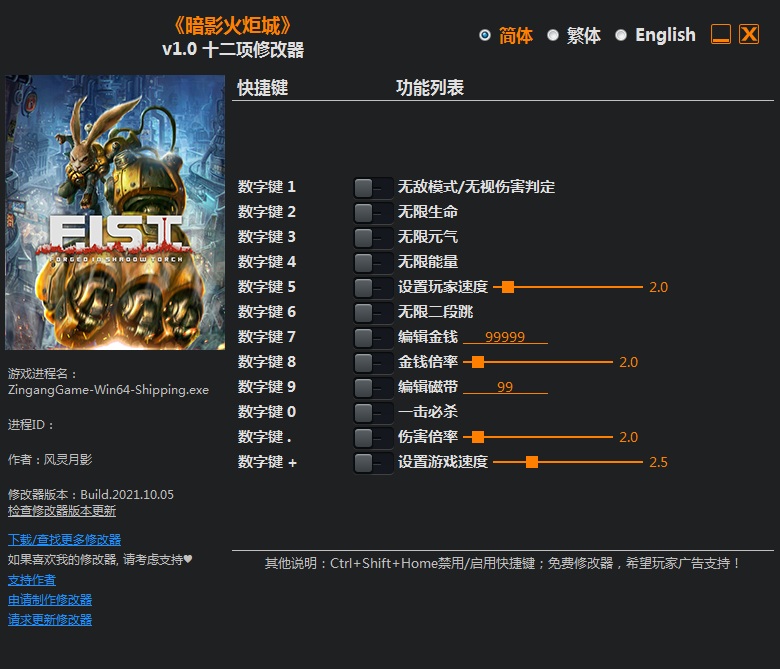Viewport: 780px width, 669px height.
Task: Click the 支持作者 link
Action: point(32,580)
